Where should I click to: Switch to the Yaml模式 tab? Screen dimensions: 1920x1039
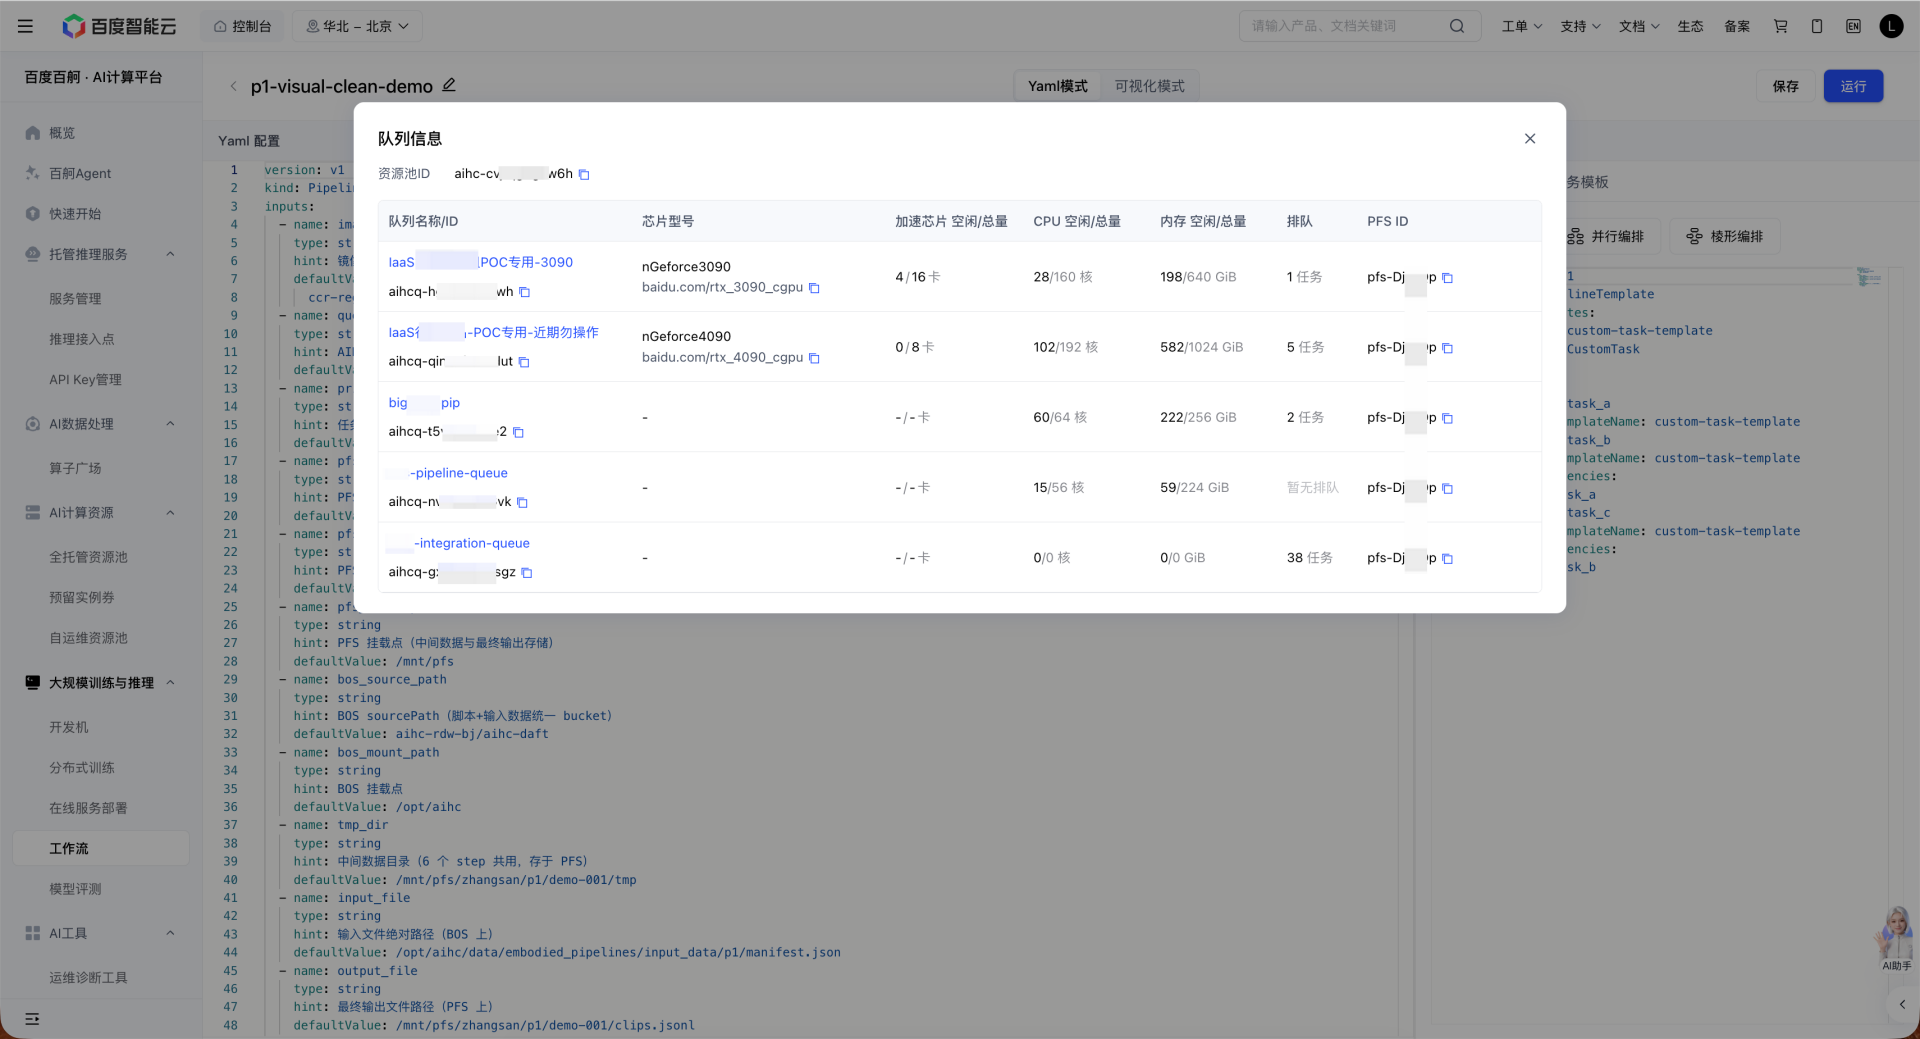point(1058,86)
